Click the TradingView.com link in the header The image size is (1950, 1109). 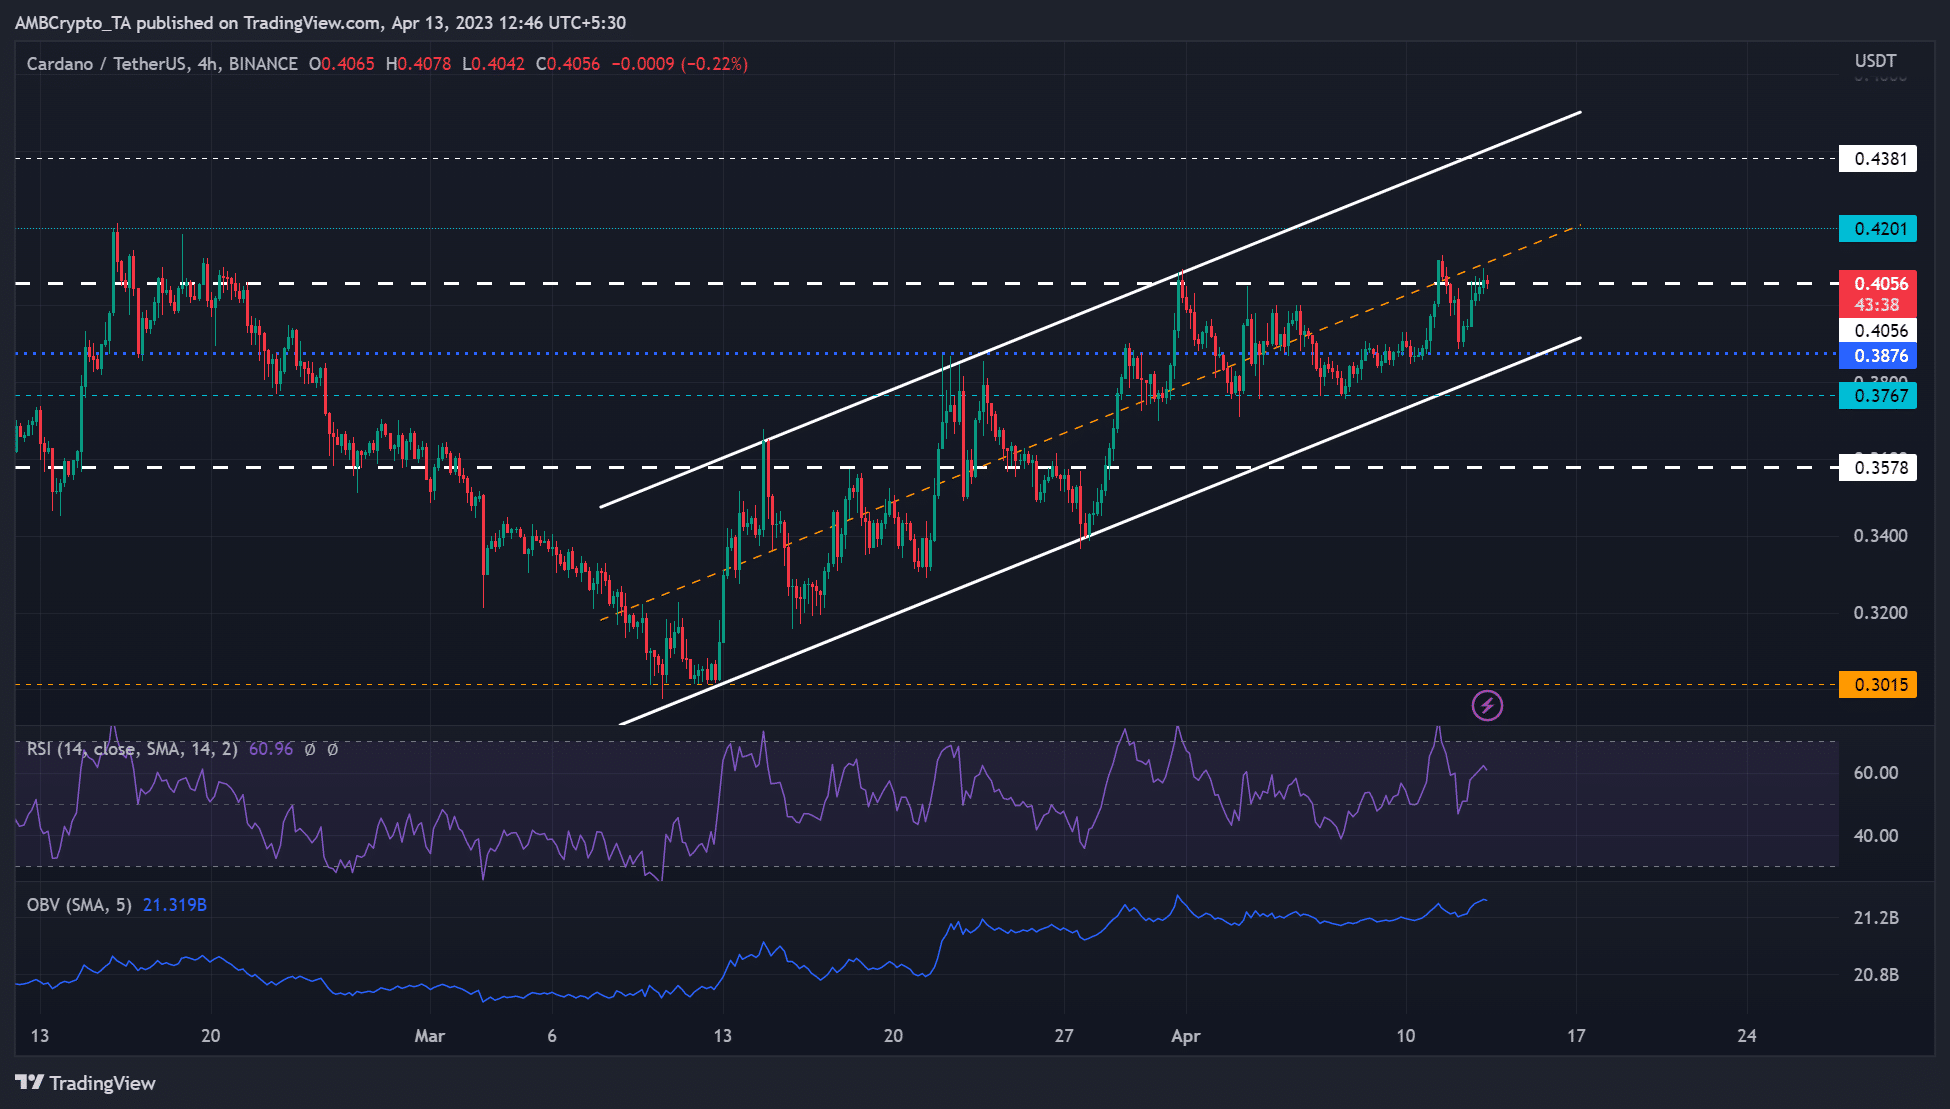point(312,22)
